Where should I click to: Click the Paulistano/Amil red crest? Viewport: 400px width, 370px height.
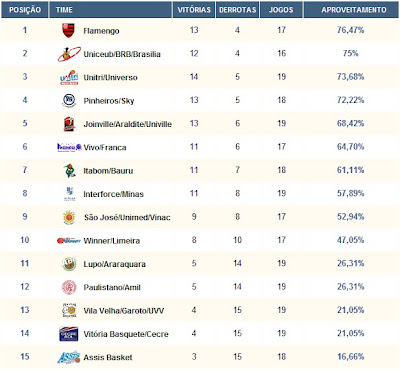click(69, 287)
